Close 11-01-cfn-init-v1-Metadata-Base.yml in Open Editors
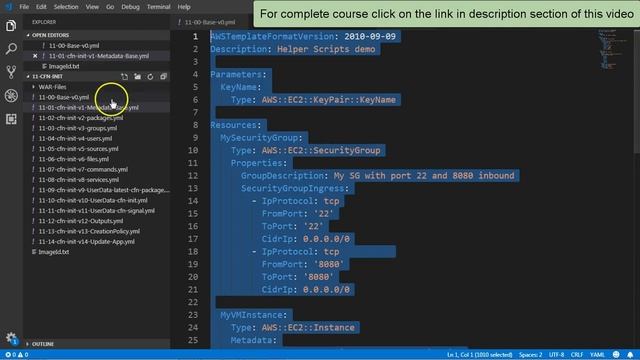 [x=35, y=56]
